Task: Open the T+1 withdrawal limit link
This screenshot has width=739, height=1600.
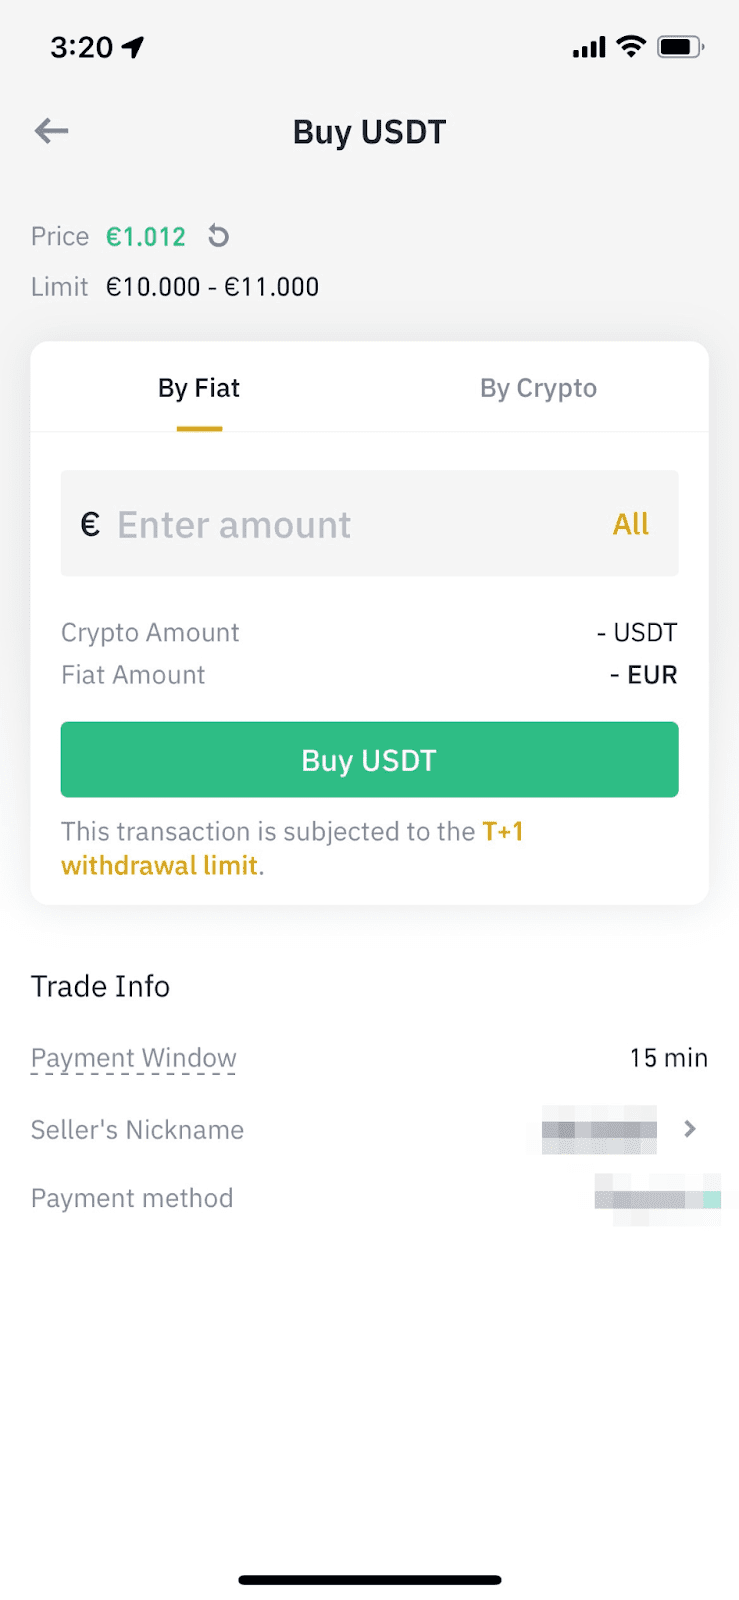Action: click(292, 848)
